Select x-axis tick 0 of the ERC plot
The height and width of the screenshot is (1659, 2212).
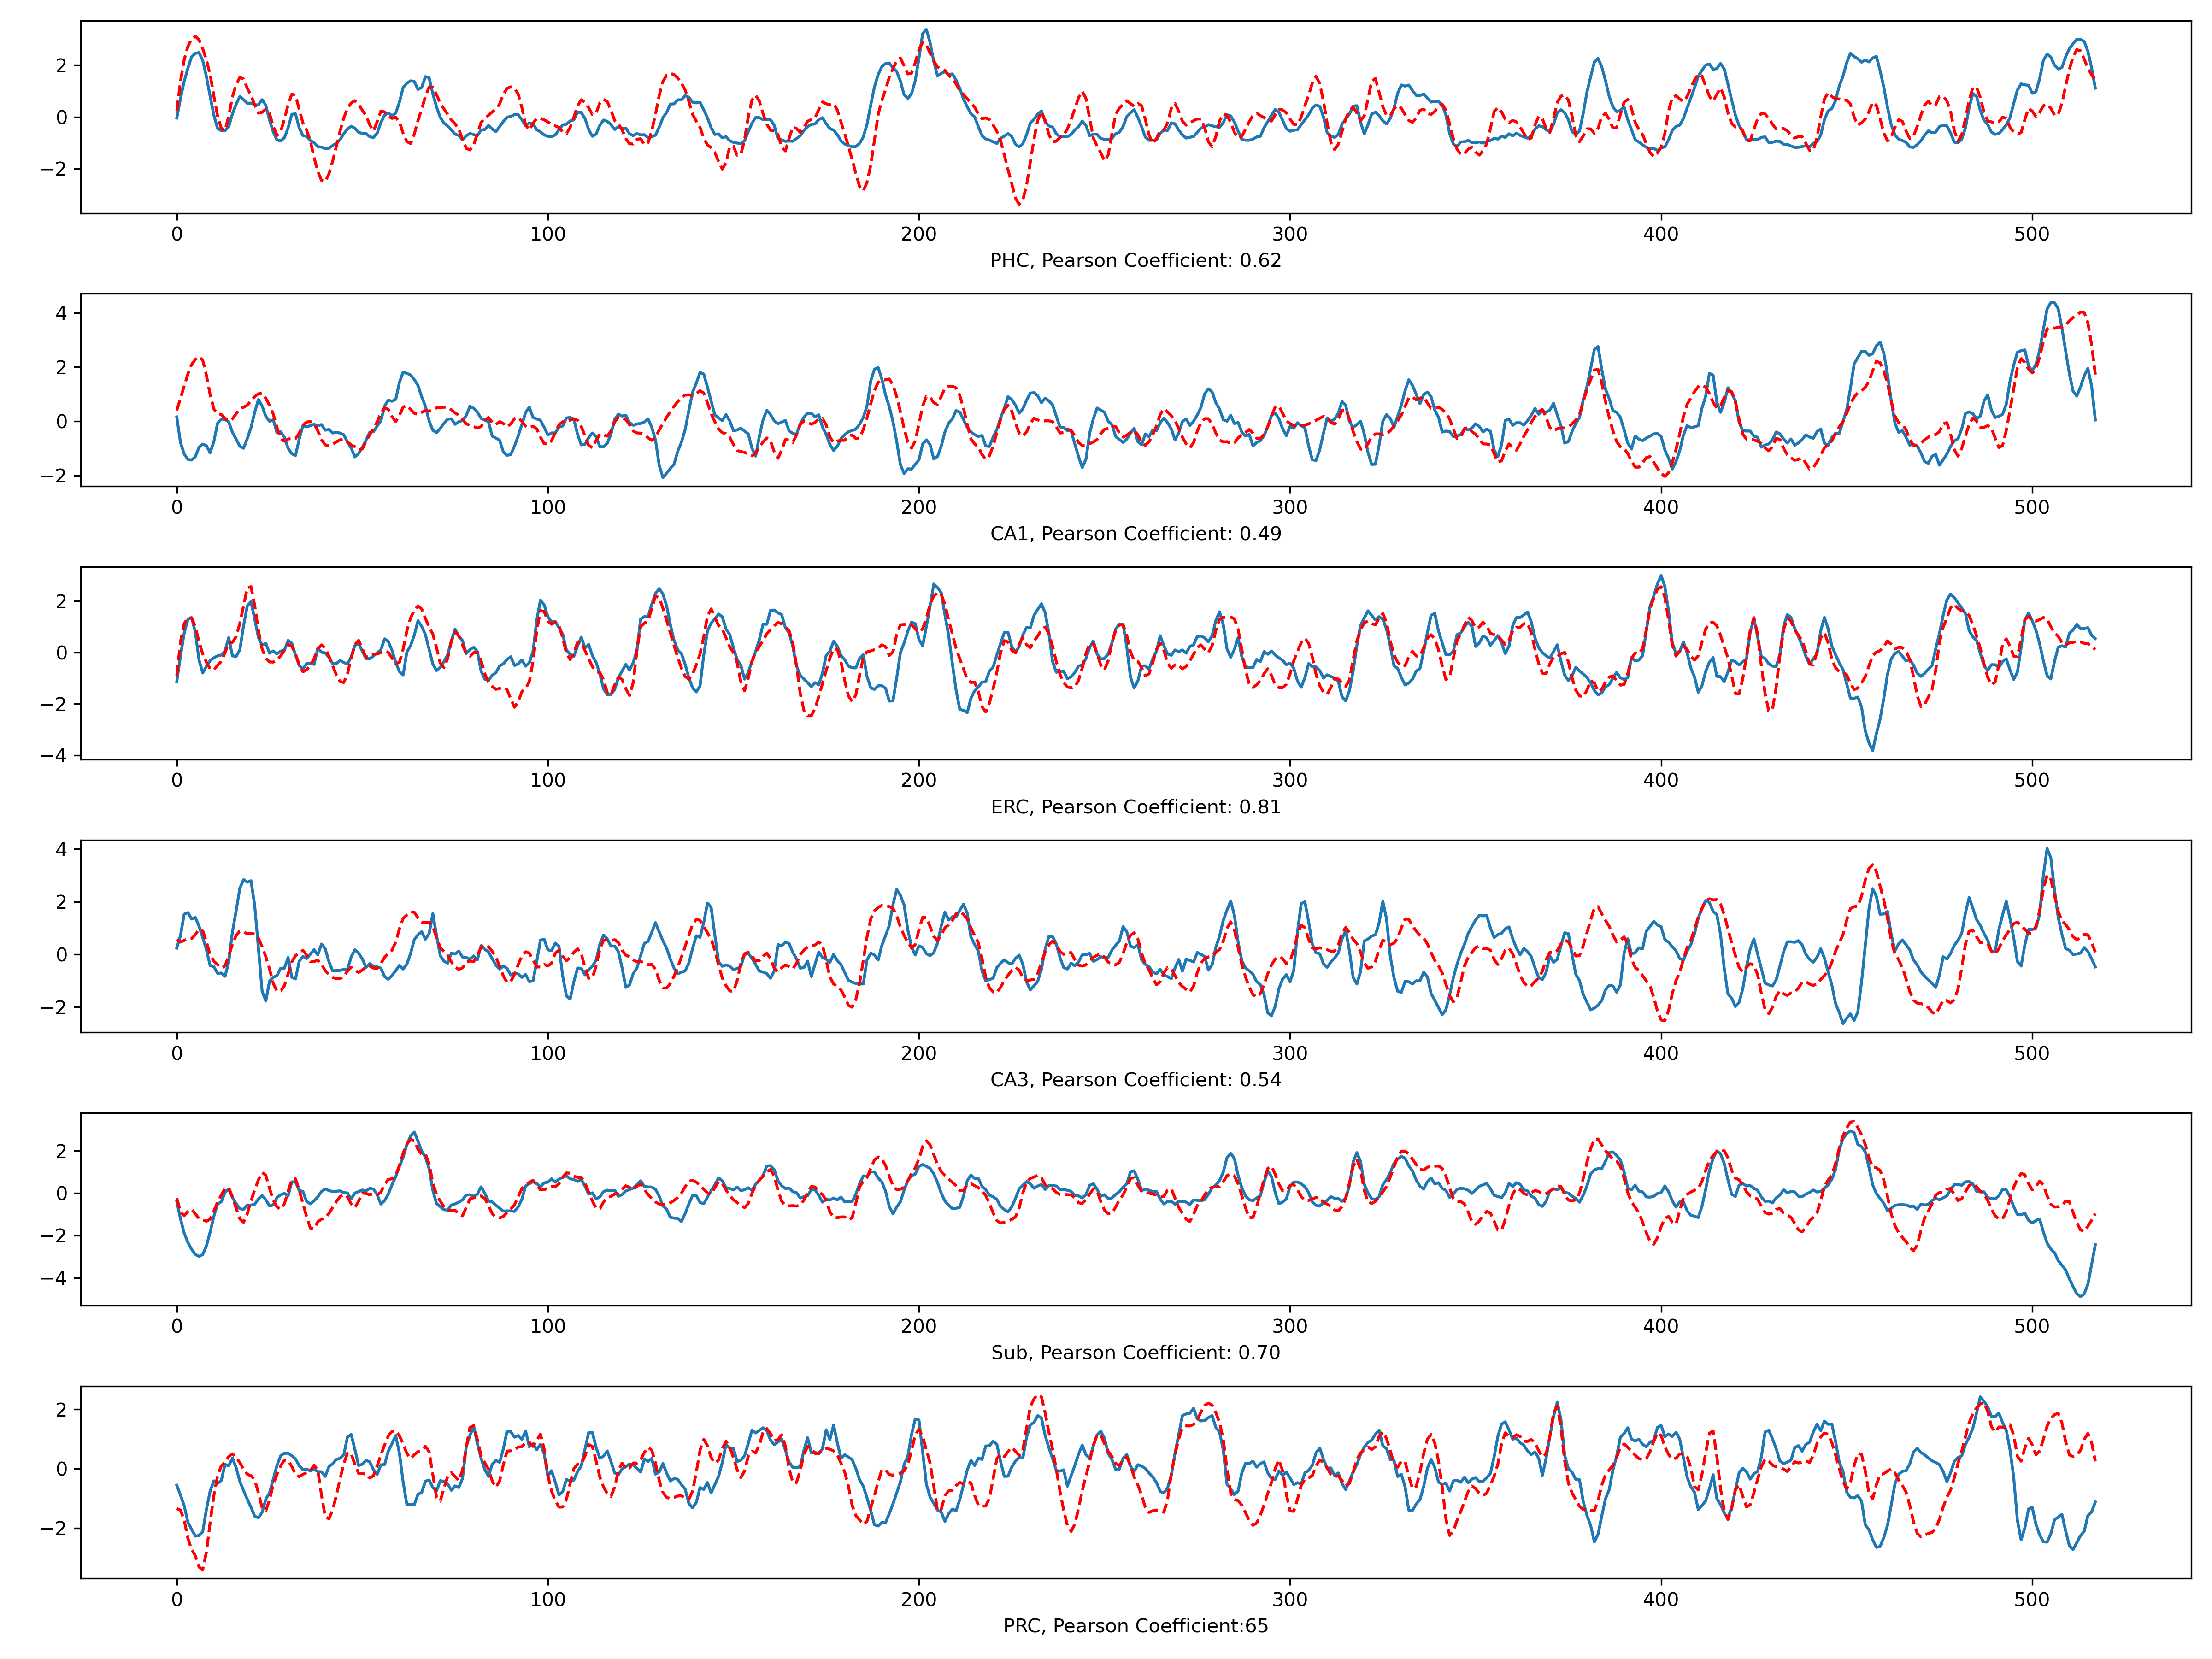(177, 780)
